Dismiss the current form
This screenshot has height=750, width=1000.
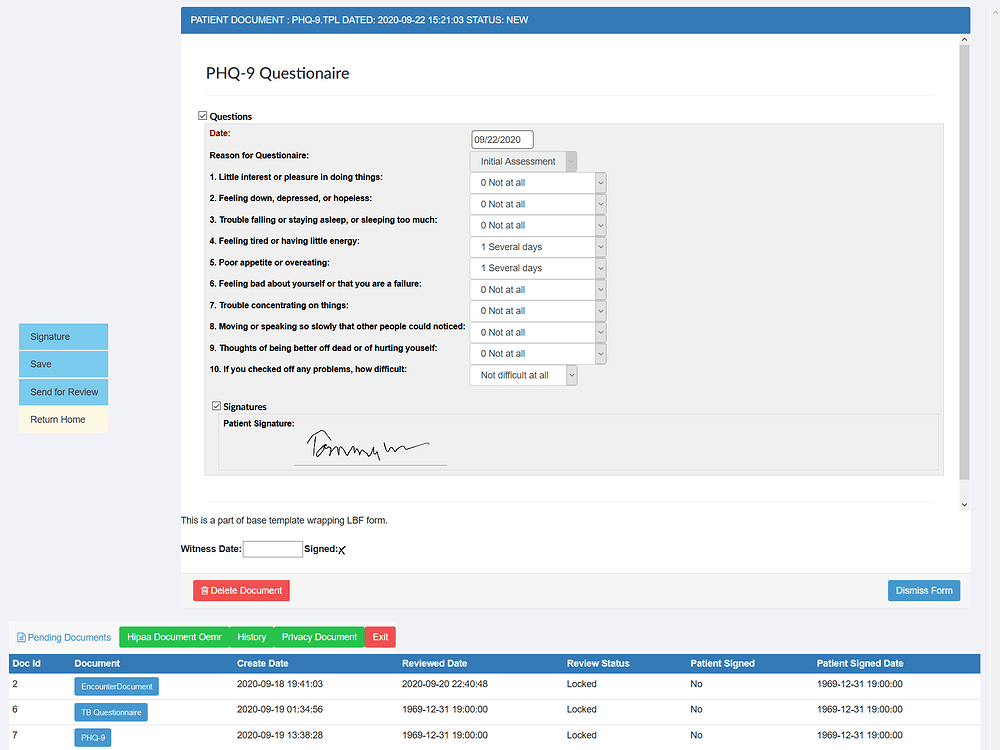click(923, 590)
